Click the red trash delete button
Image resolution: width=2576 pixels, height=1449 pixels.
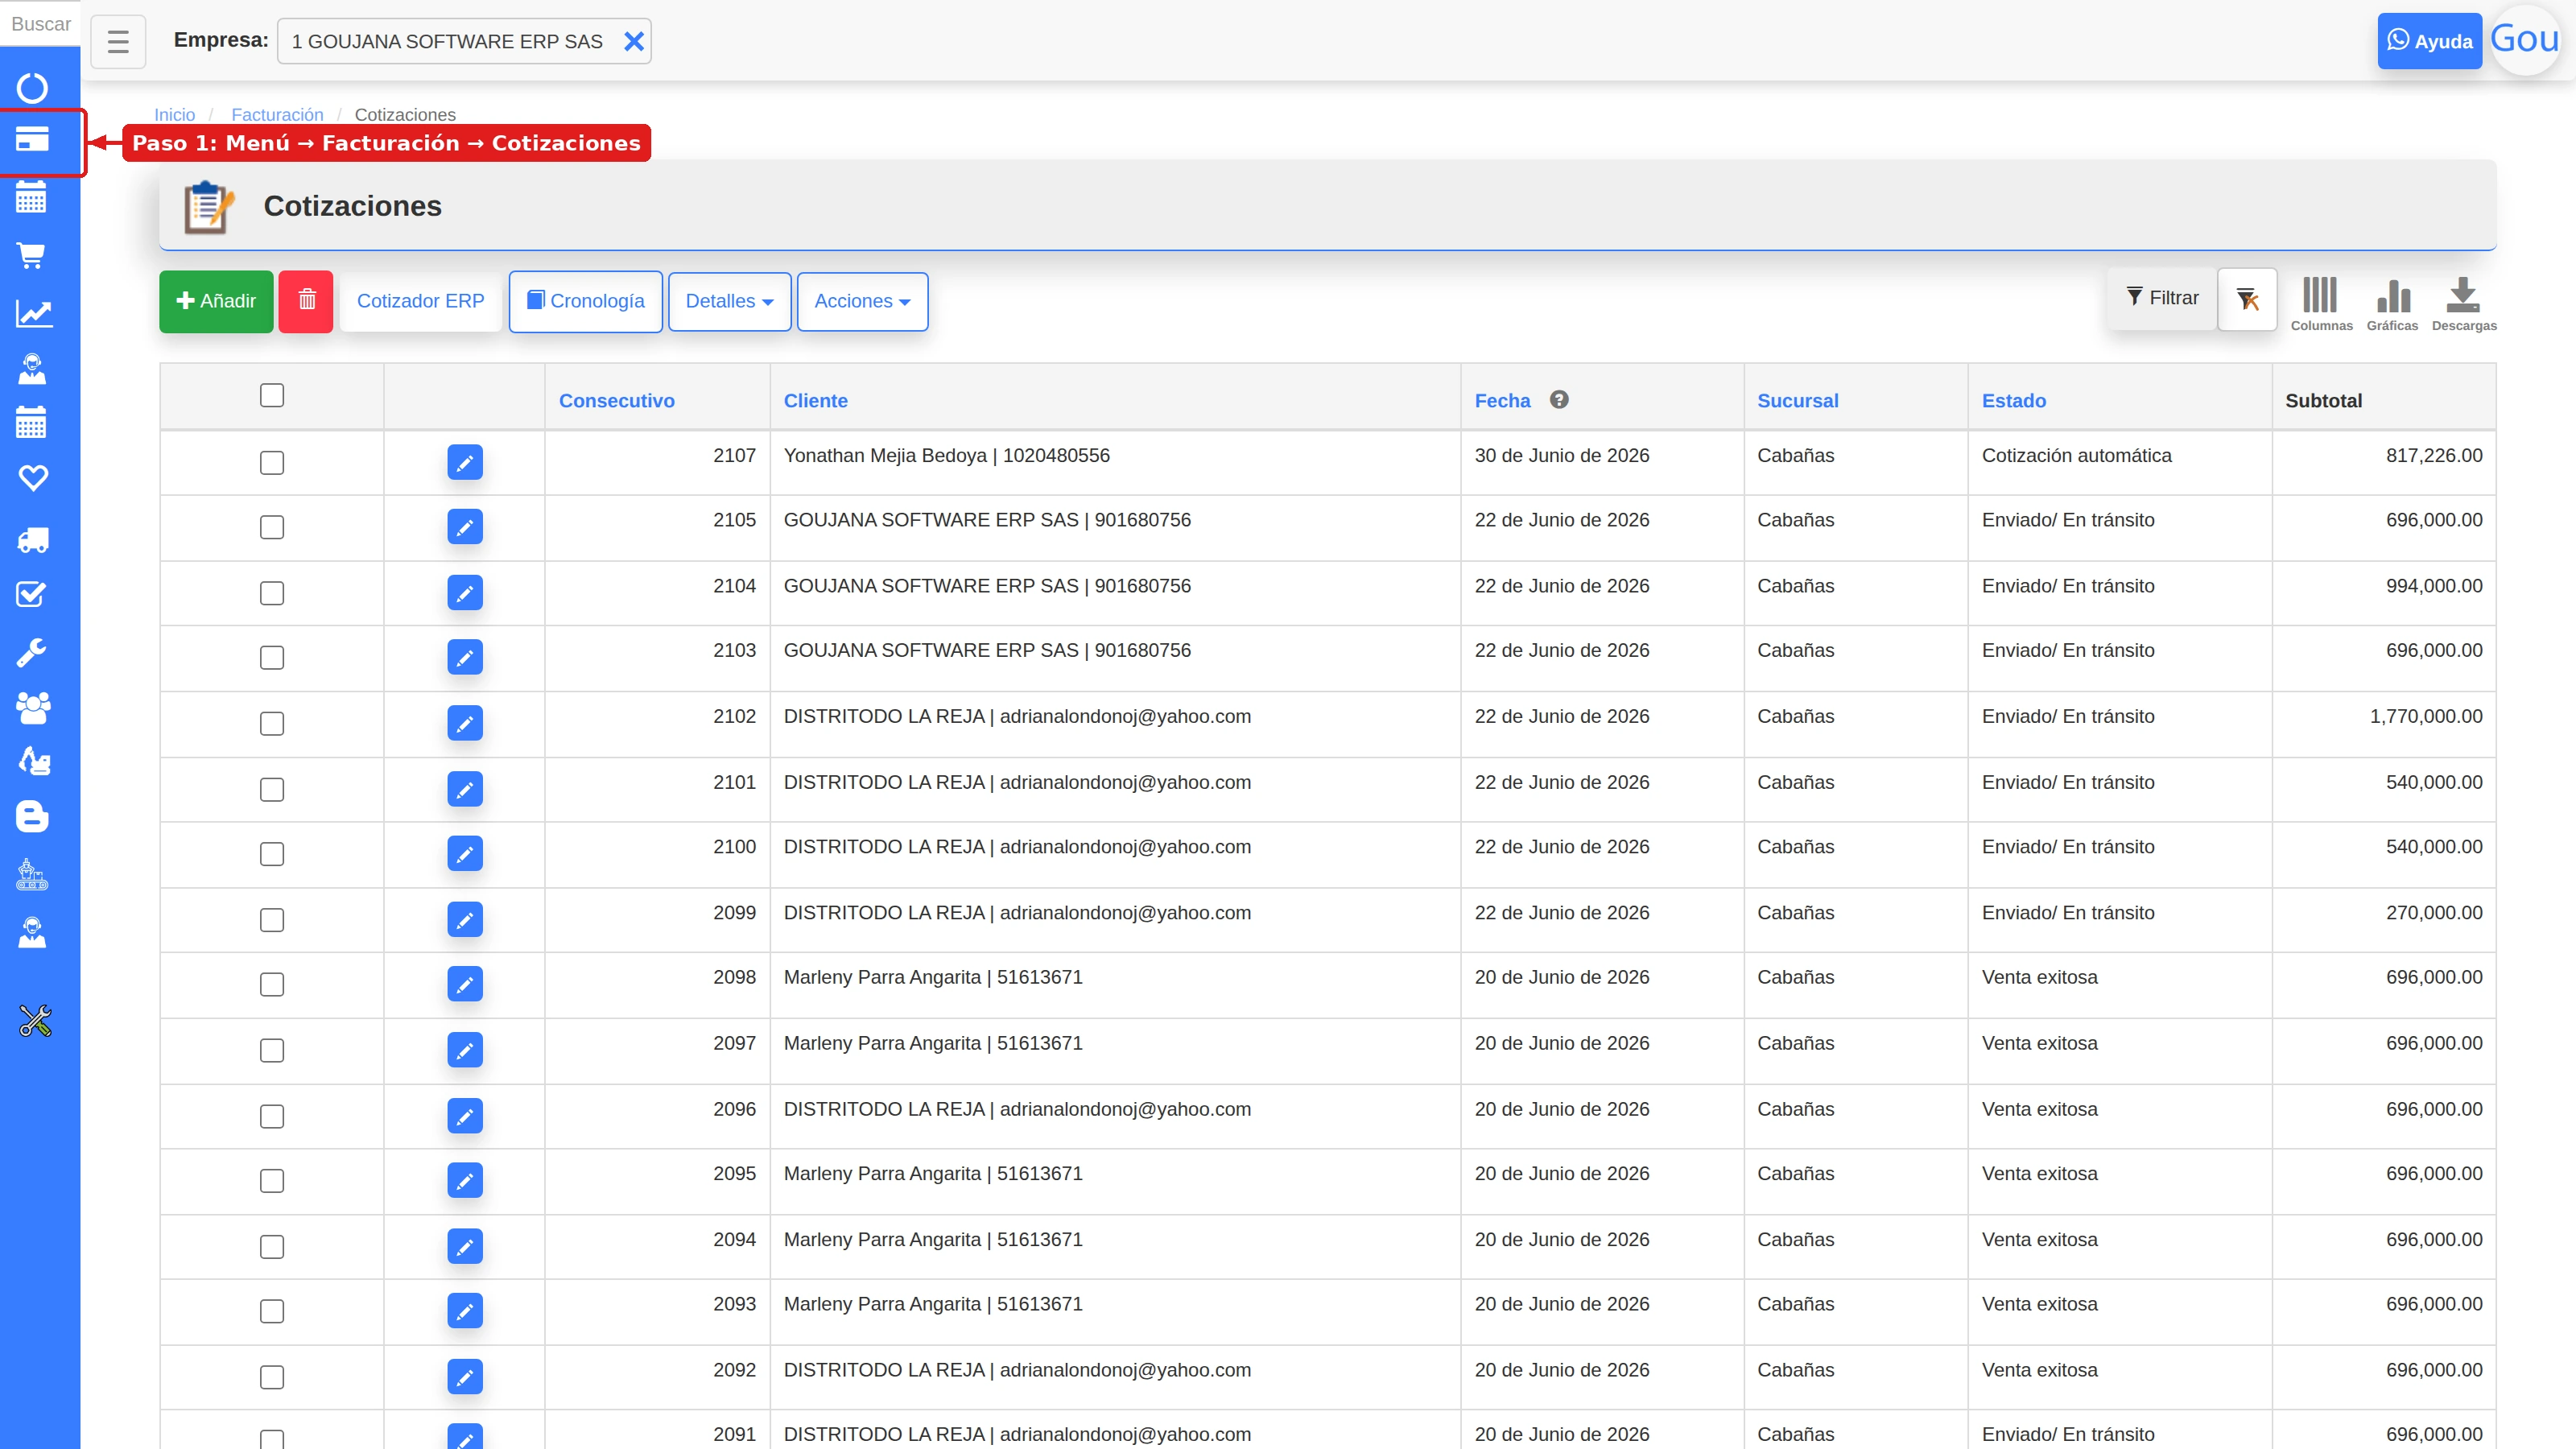[x=306, y=301]
